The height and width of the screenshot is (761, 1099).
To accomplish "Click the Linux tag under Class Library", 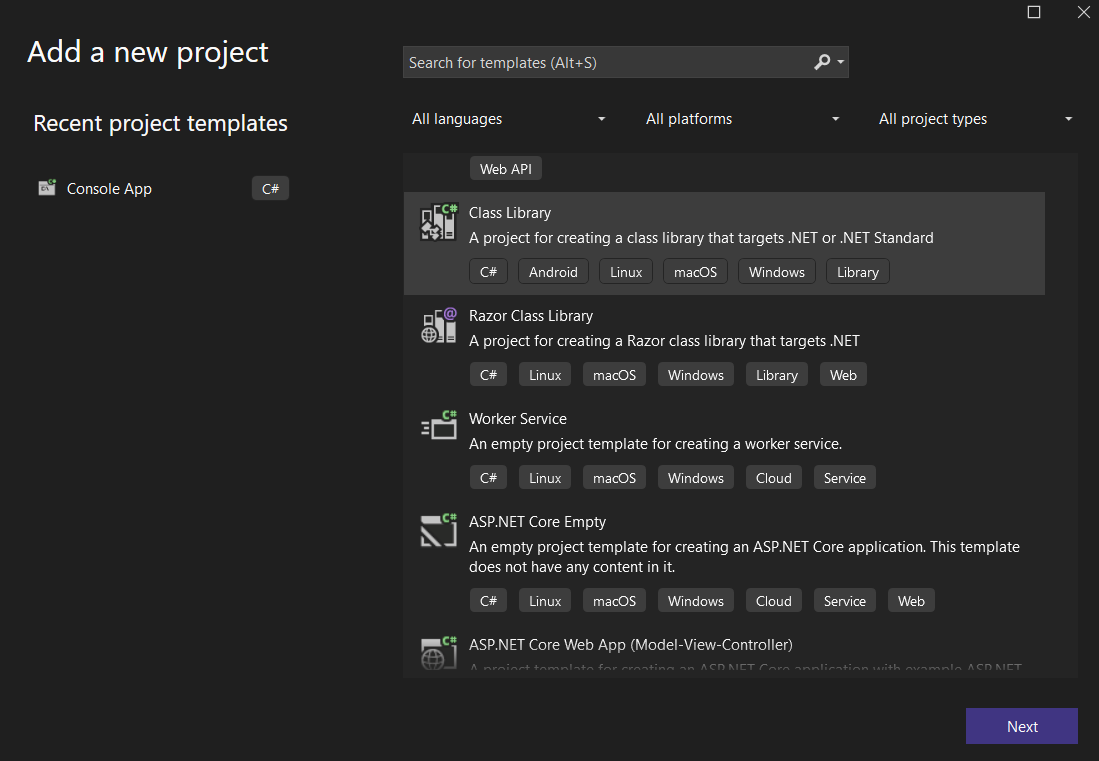I will (626, 272).
